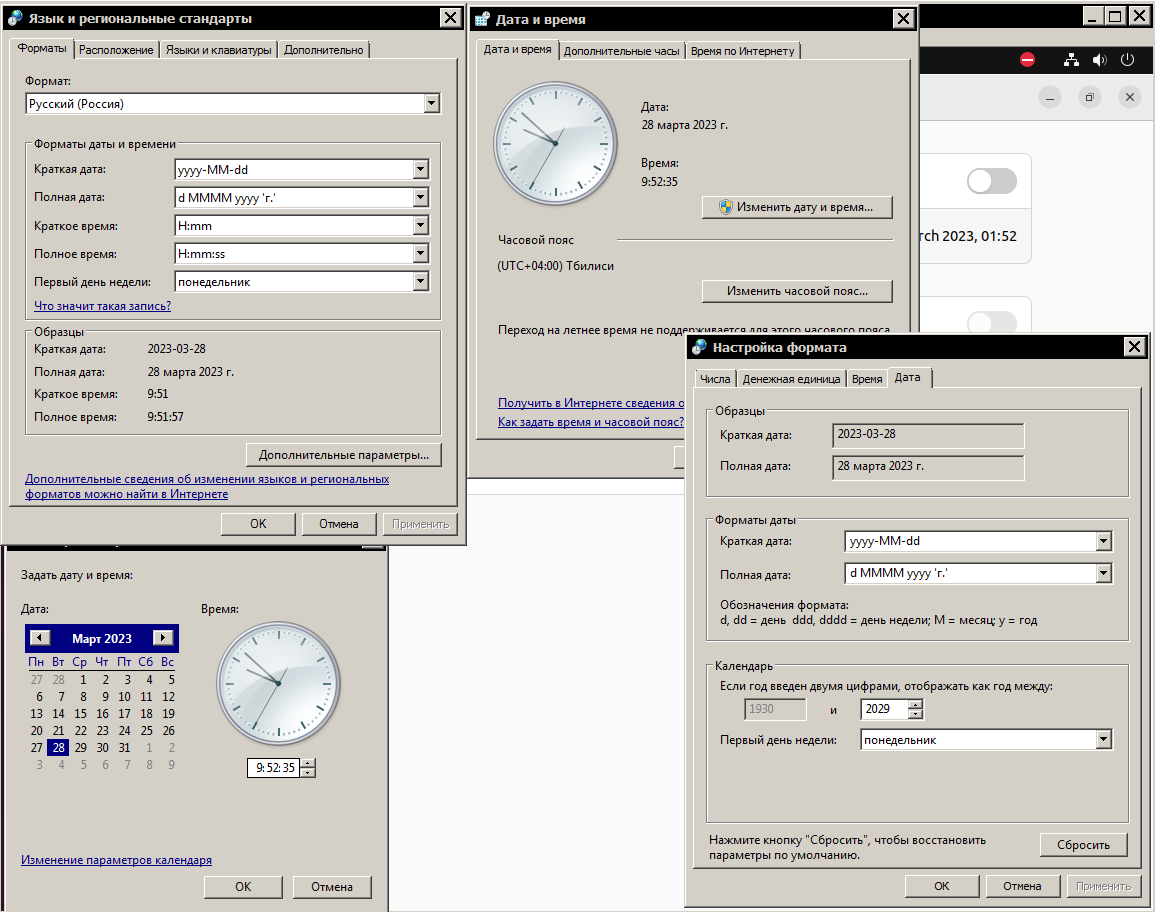Open the Первый день недели dropdown in Настройка формата
The height and width of the screenshot is (912, 1155).
point(1103,740)
